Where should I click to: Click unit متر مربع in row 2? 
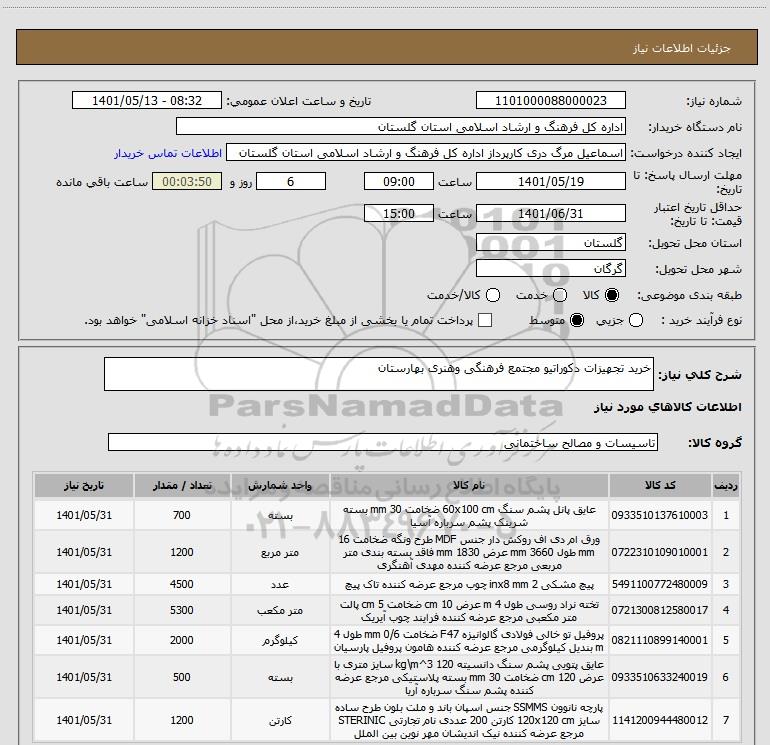pos(280,552)
